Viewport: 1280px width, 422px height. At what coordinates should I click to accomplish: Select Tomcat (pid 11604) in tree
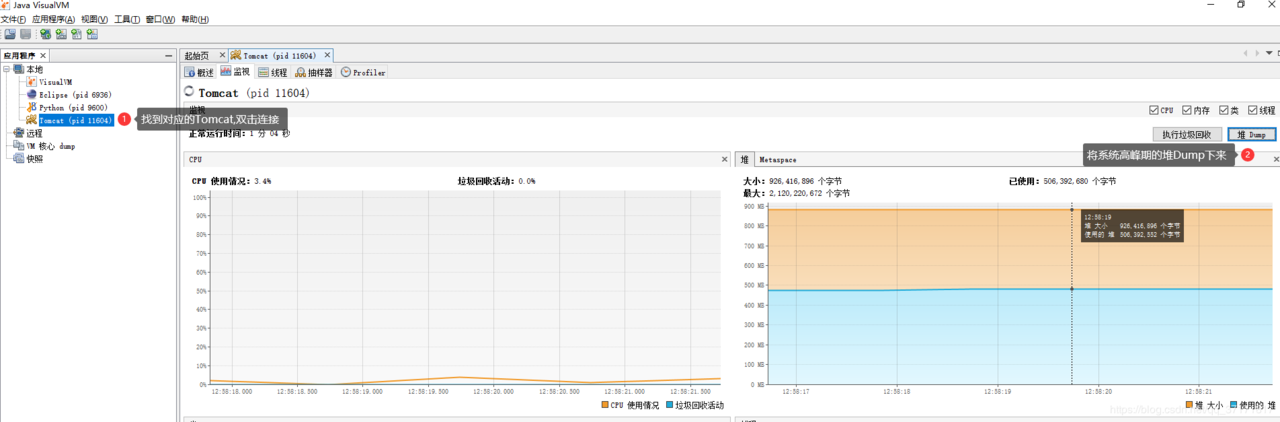(x=75, y=120)
